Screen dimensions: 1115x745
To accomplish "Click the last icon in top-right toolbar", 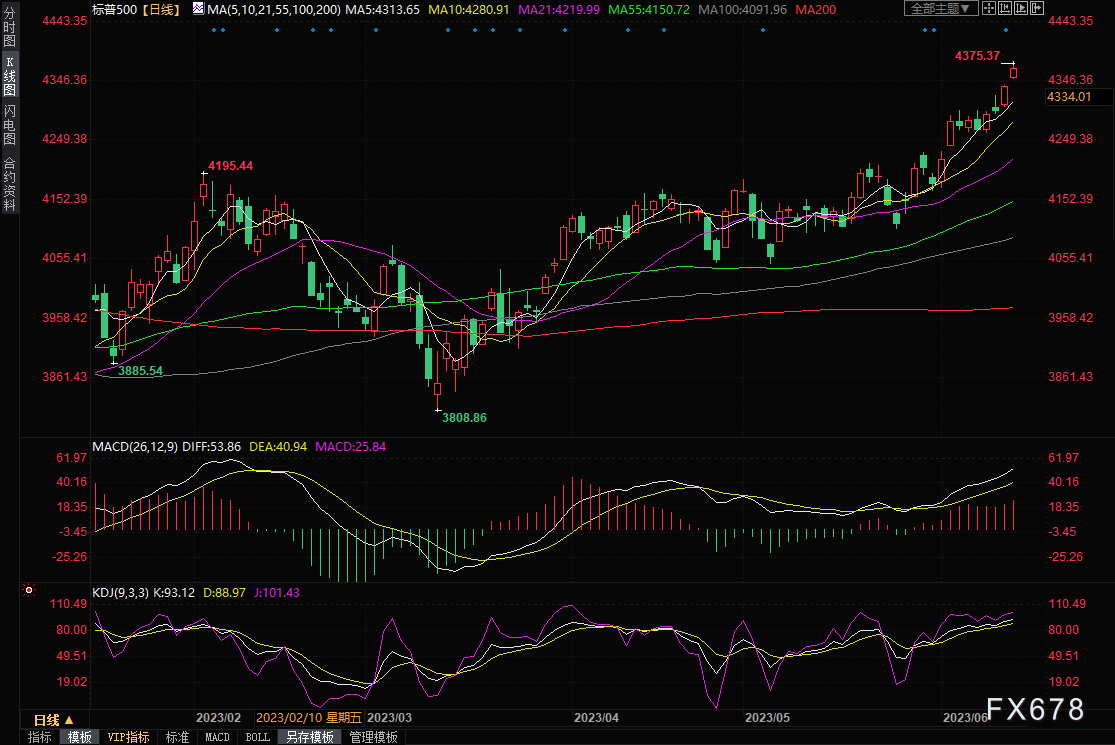I will (1036, 8).
